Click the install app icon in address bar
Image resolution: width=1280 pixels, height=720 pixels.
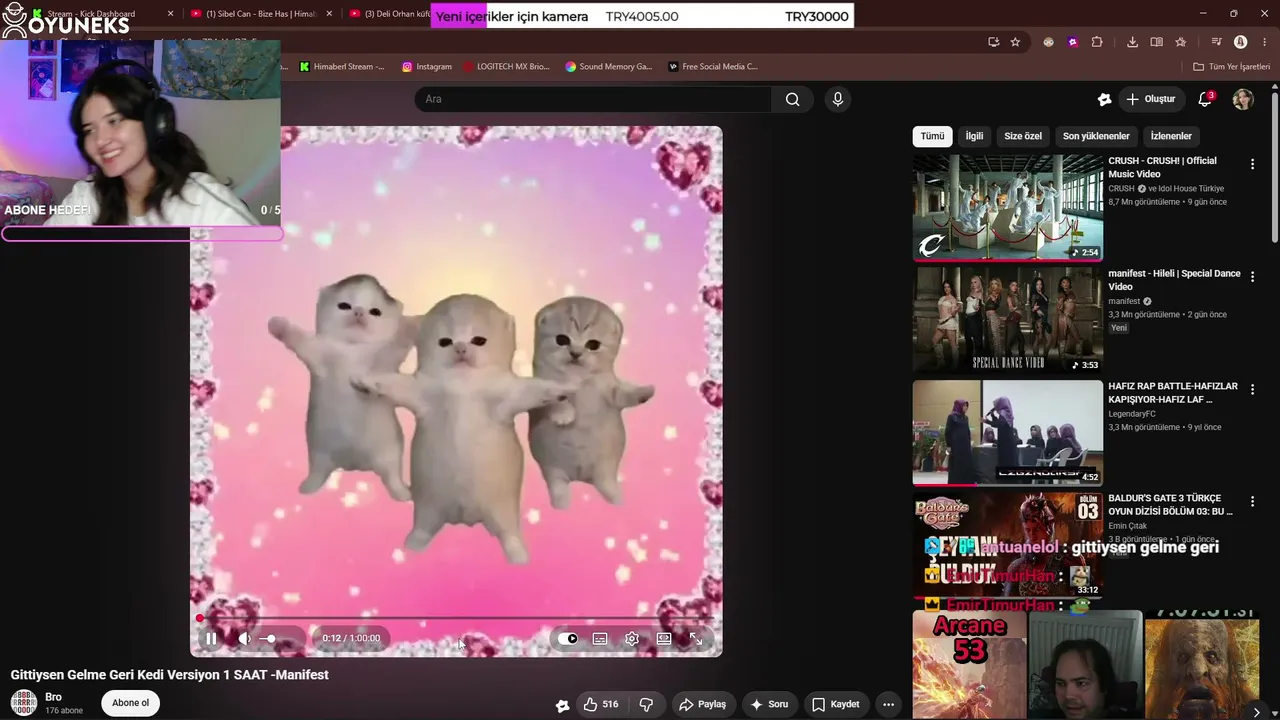tap(993, 42)
